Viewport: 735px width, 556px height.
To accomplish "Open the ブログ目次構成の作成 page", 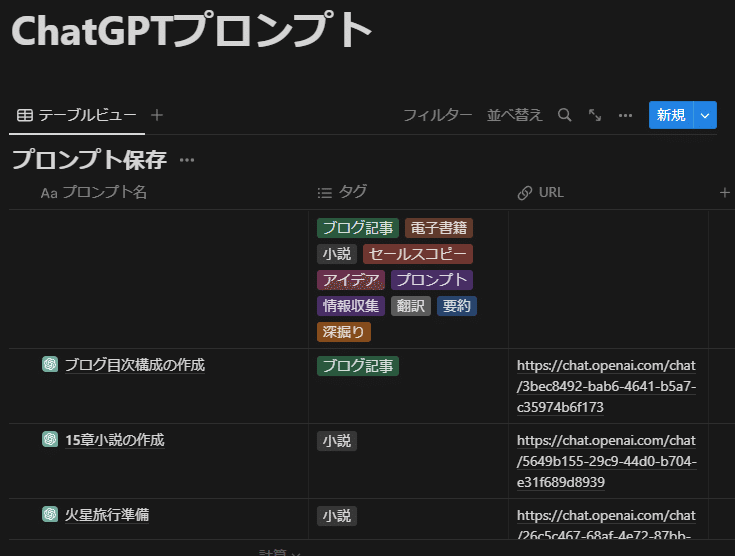I will (x=135, y=365).
